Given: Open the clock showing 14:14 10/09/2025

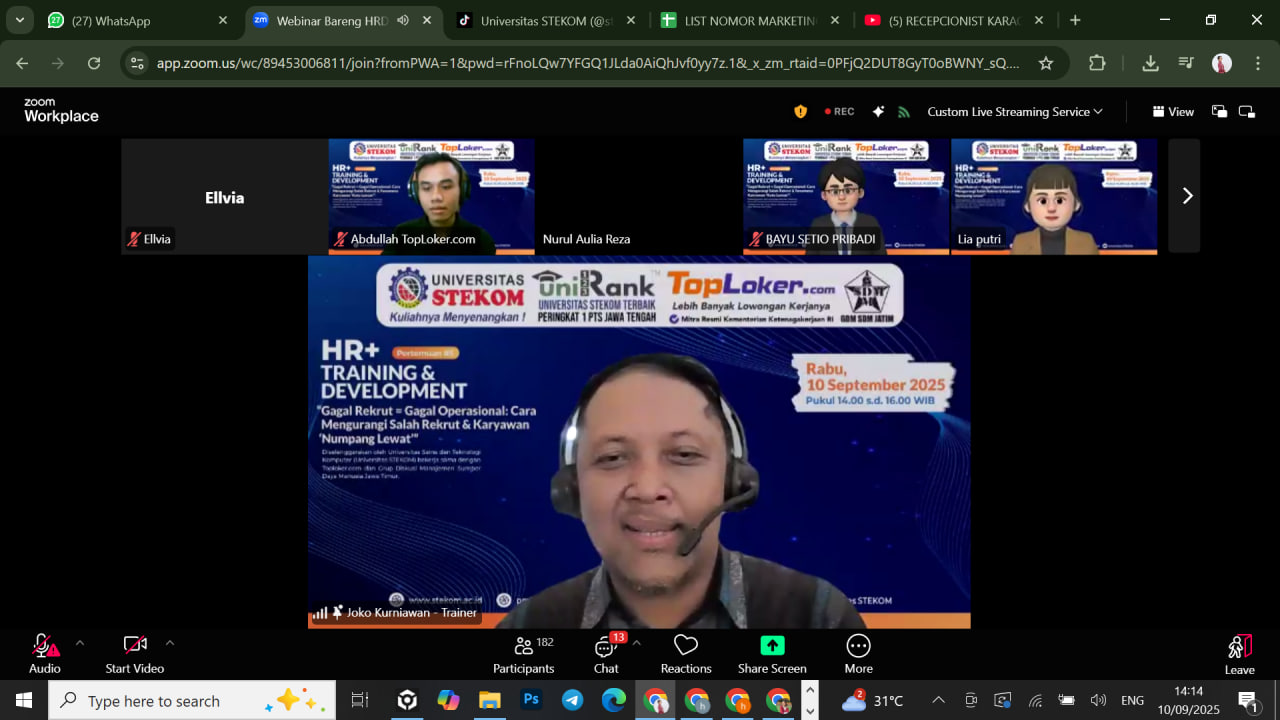Looking at the screenshot, I should 1188,700.
